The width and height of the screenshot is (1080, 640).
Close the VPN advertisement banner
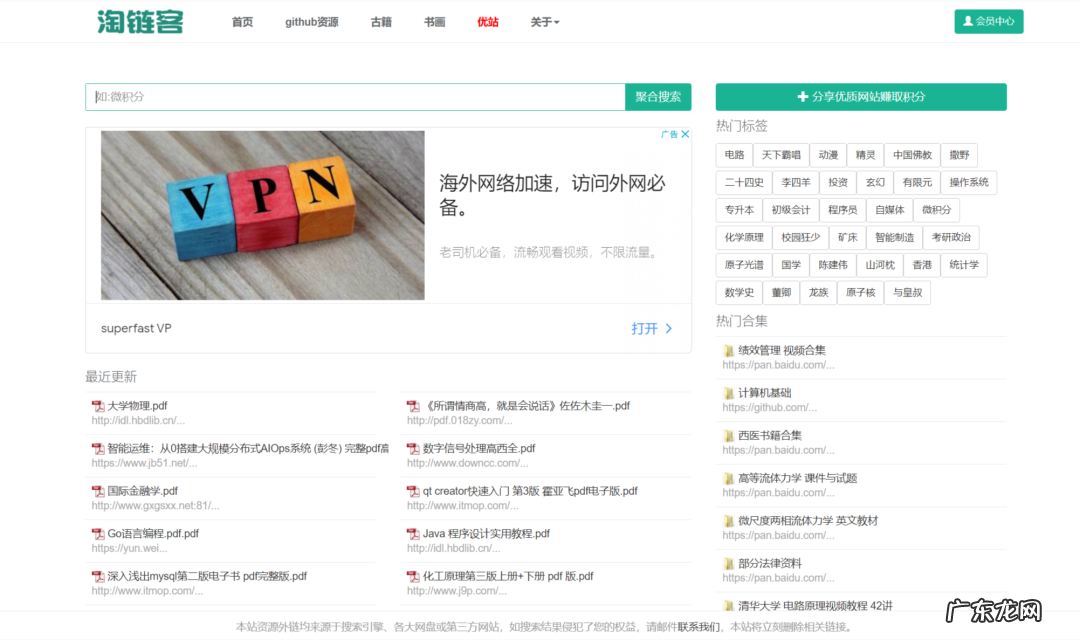(x=686, y=132)
